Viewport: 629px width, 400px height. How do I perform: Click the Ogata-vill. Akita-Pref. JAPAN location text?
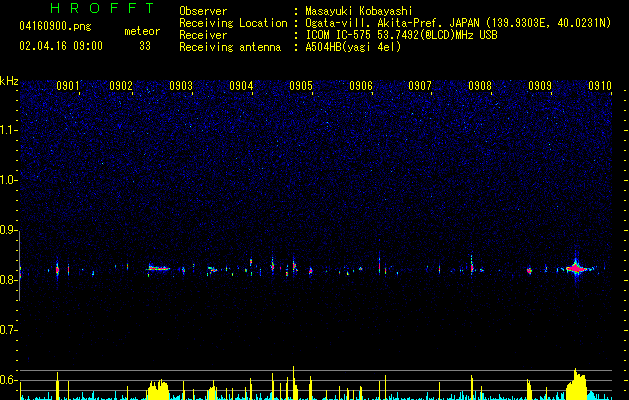(392, 23)
